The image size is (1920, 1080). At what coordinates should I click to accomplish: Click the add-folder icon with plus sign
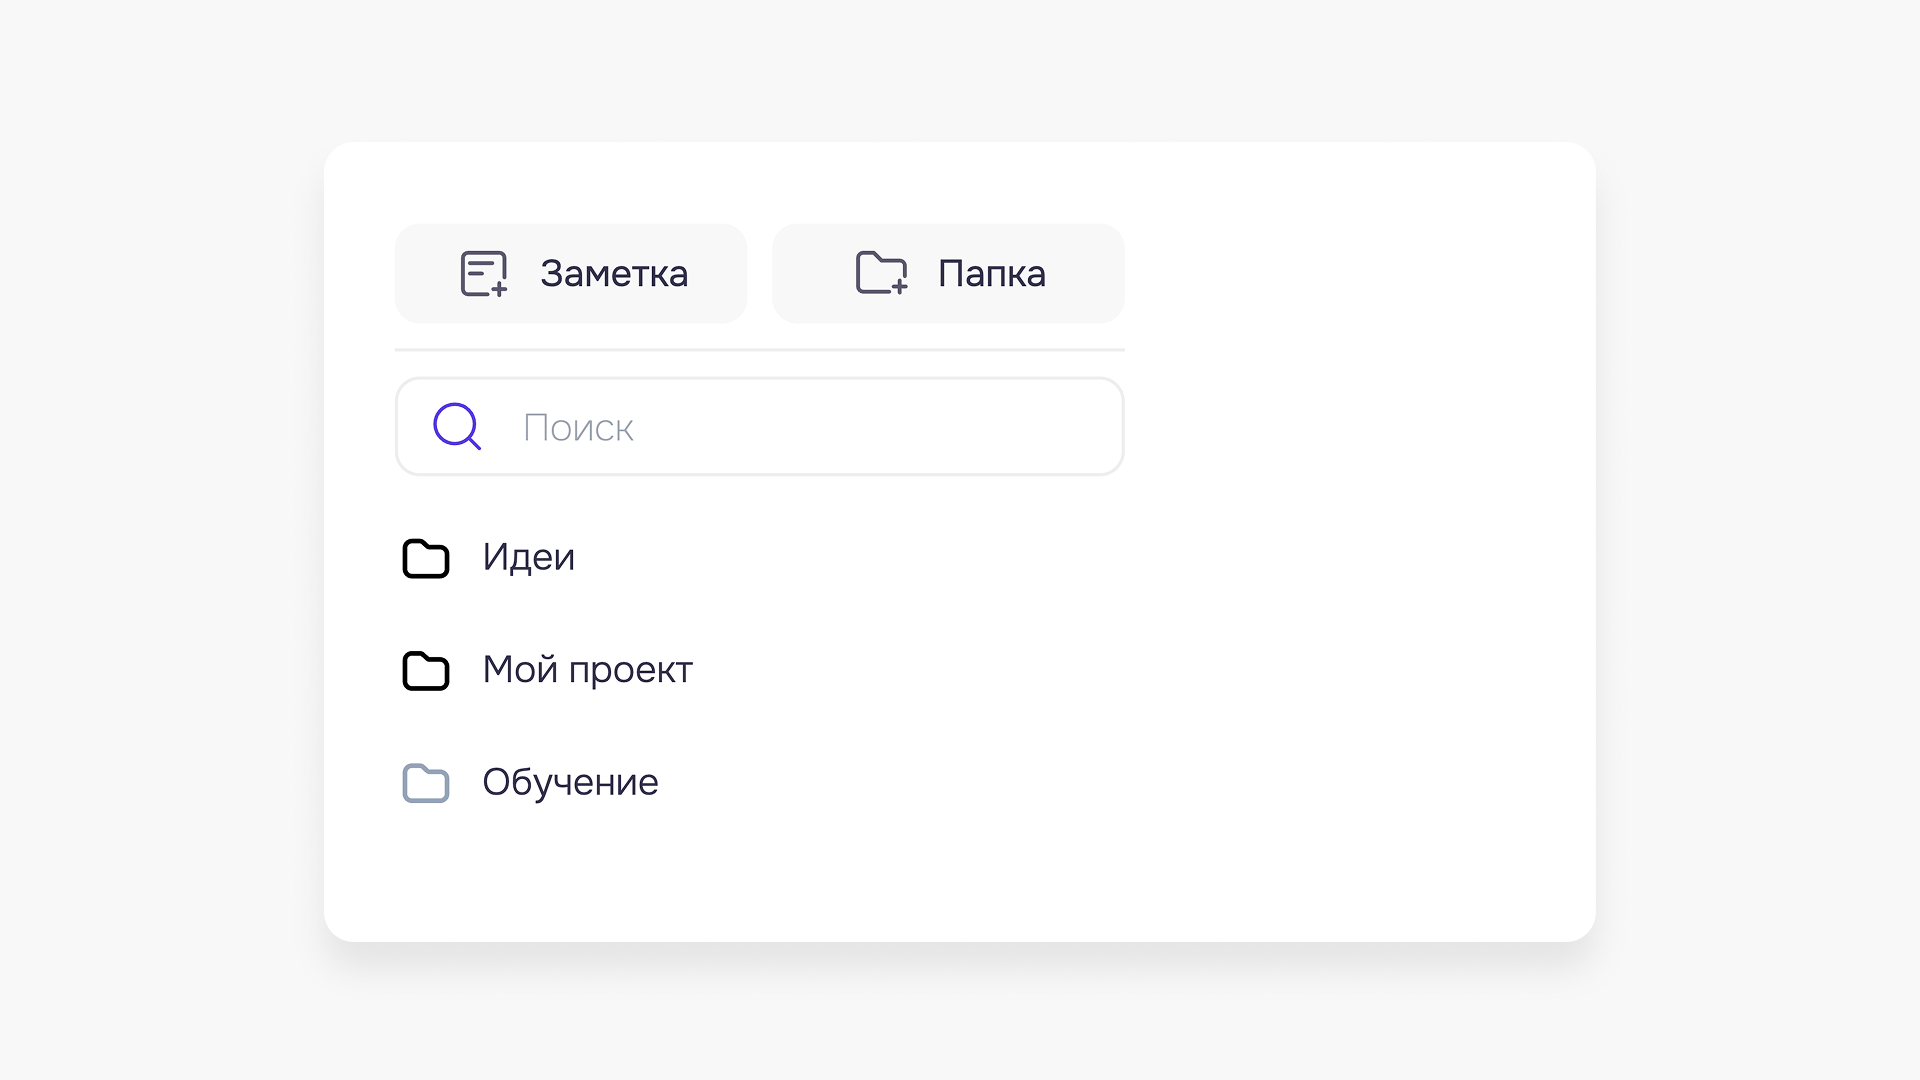click(881, 273)
